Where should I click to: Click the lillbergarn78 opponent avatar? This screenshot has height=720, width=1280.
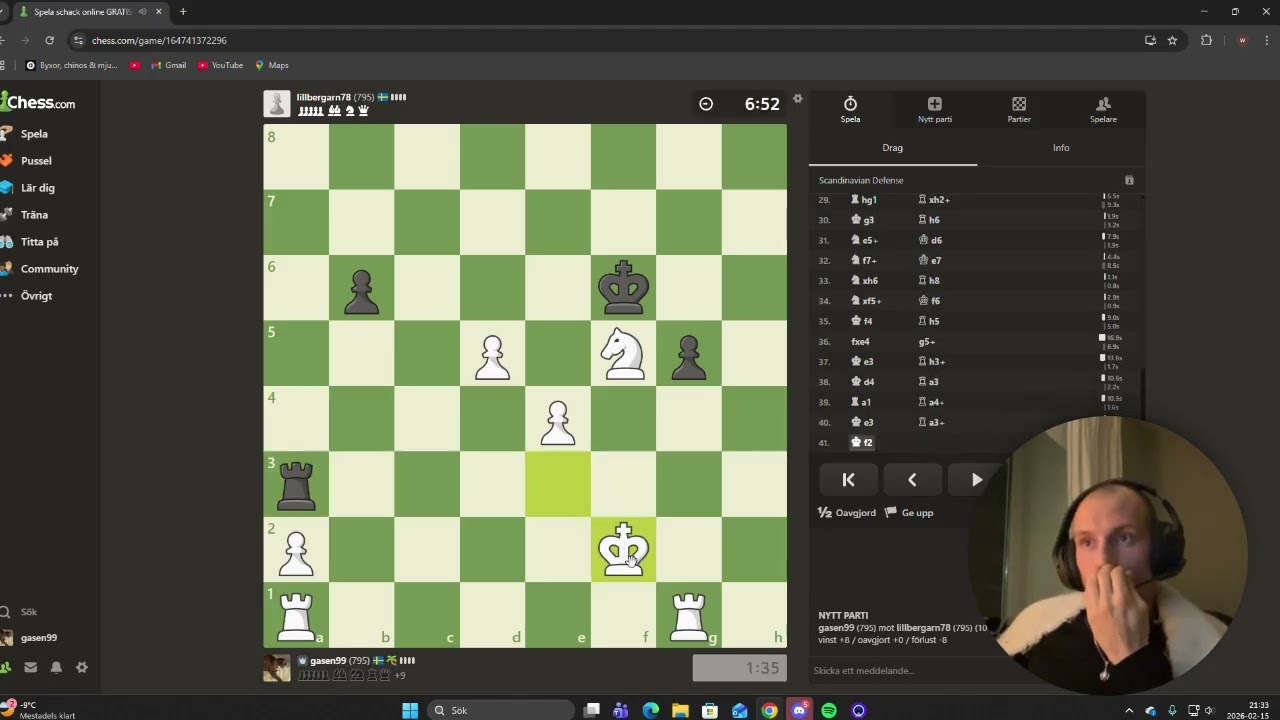pos(277,103)
